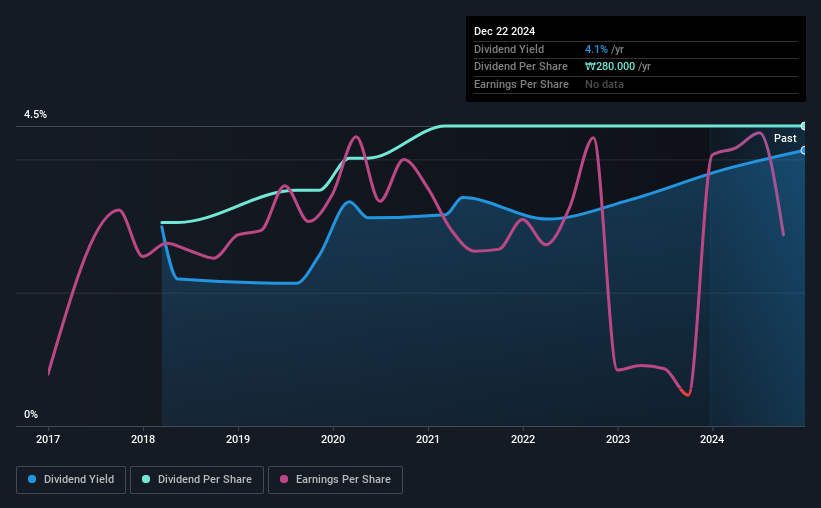
Task: Click the red negative earnings dip segment
Action: click(x=686, y=392)
